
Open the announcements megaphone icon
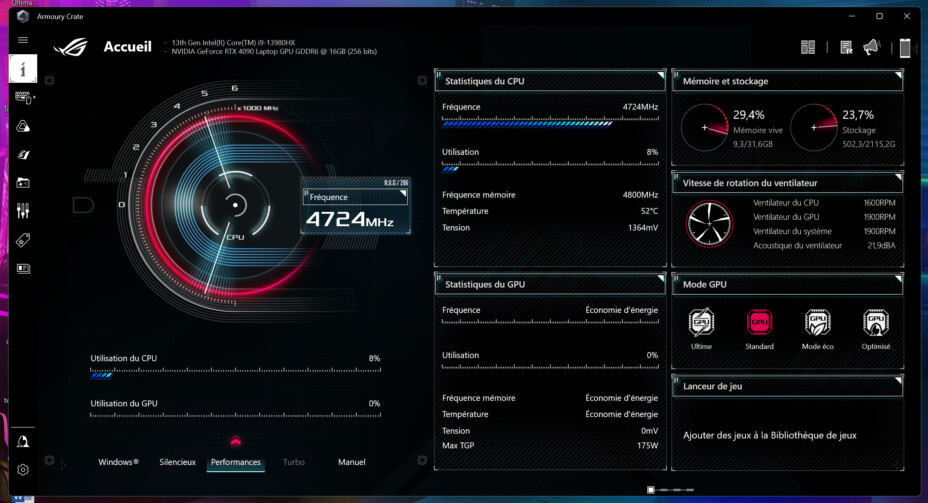coord(872,47)
